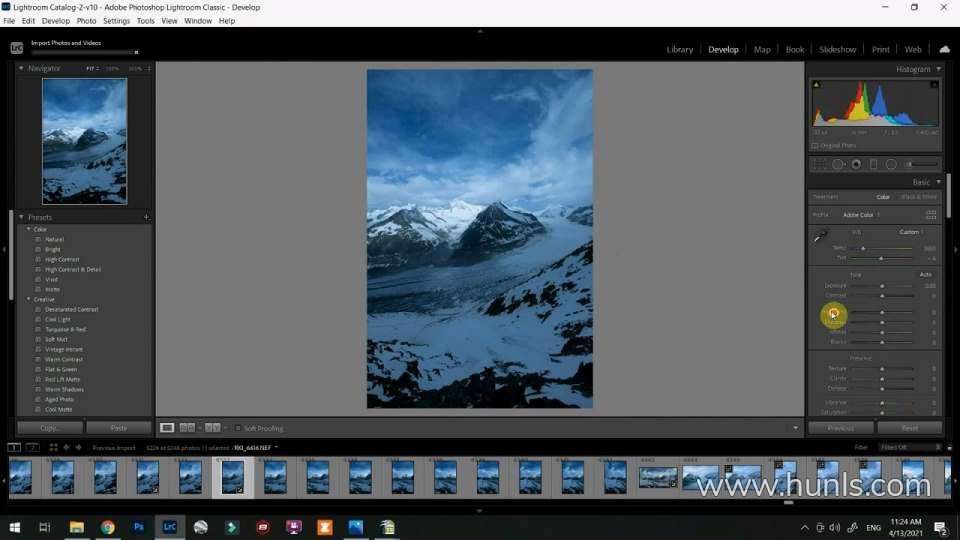Viewport: 960px width, 540px height.
Task: Select the Radial Filter tool
Action: click(891, 164)
